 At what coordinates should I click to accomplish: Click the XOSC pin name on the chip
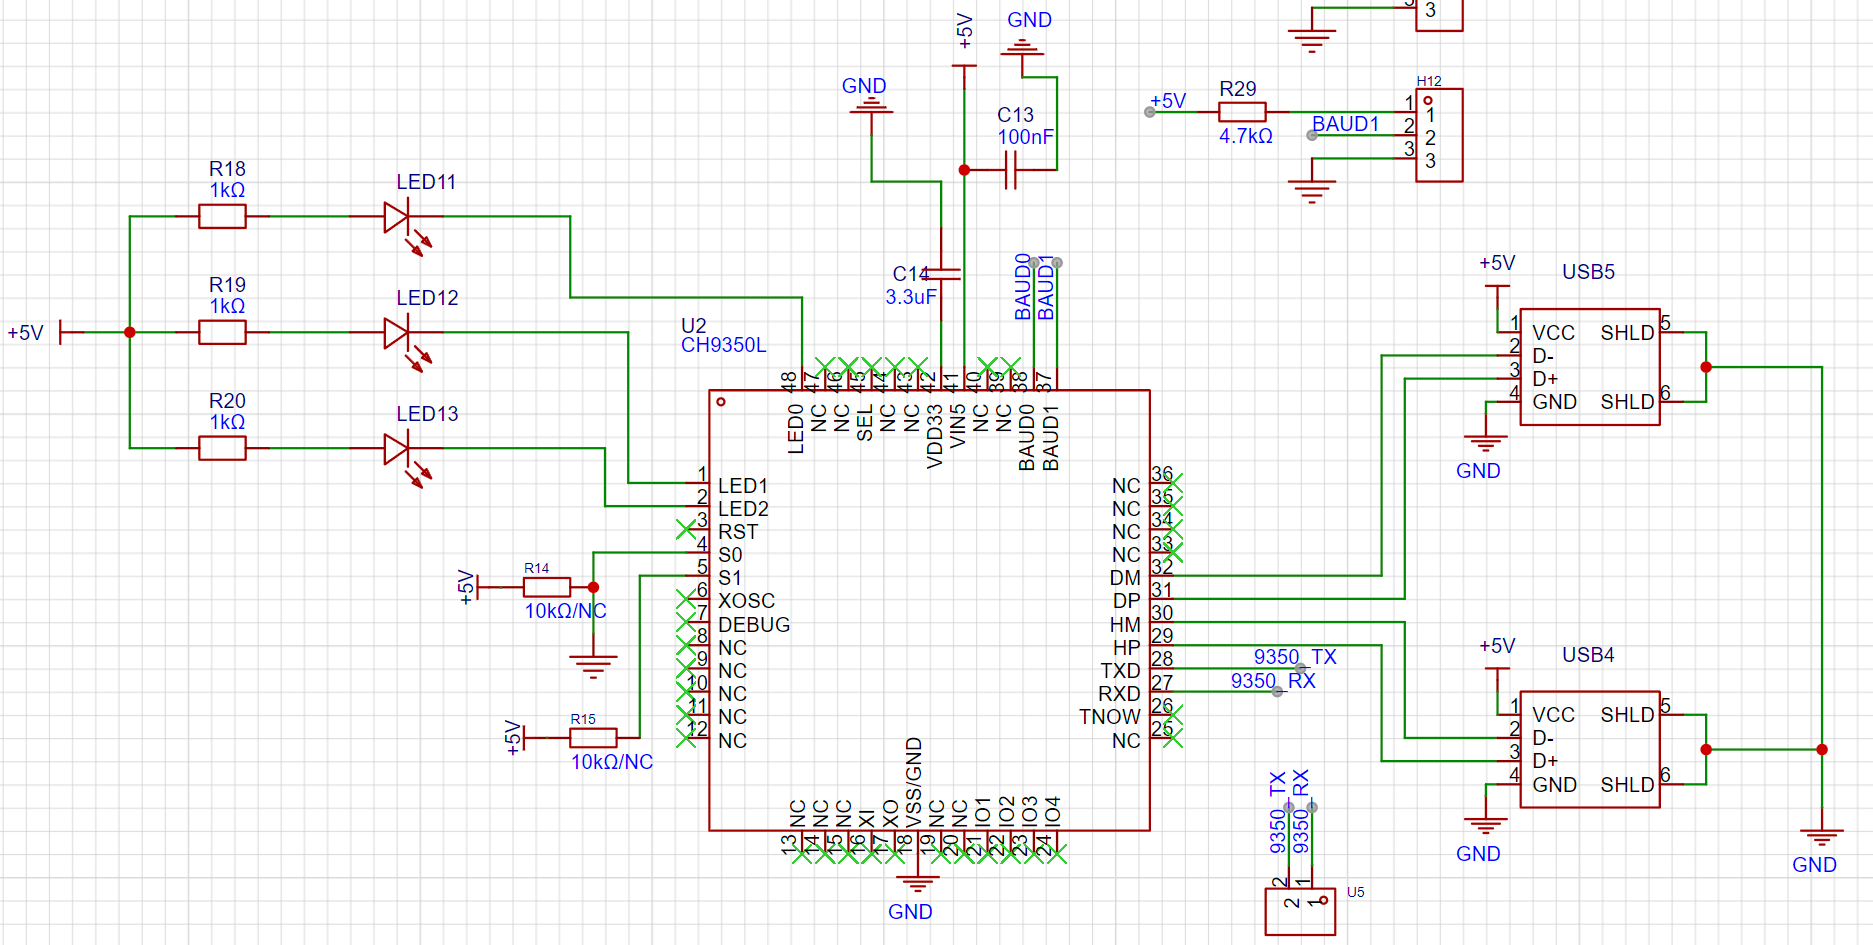click(746, 601)
